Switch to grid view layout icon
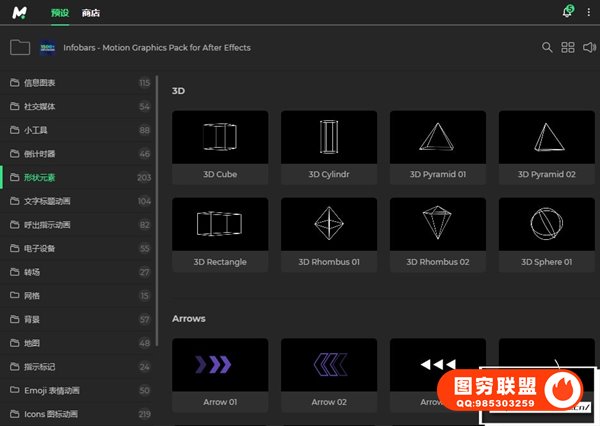 [568, 47]
